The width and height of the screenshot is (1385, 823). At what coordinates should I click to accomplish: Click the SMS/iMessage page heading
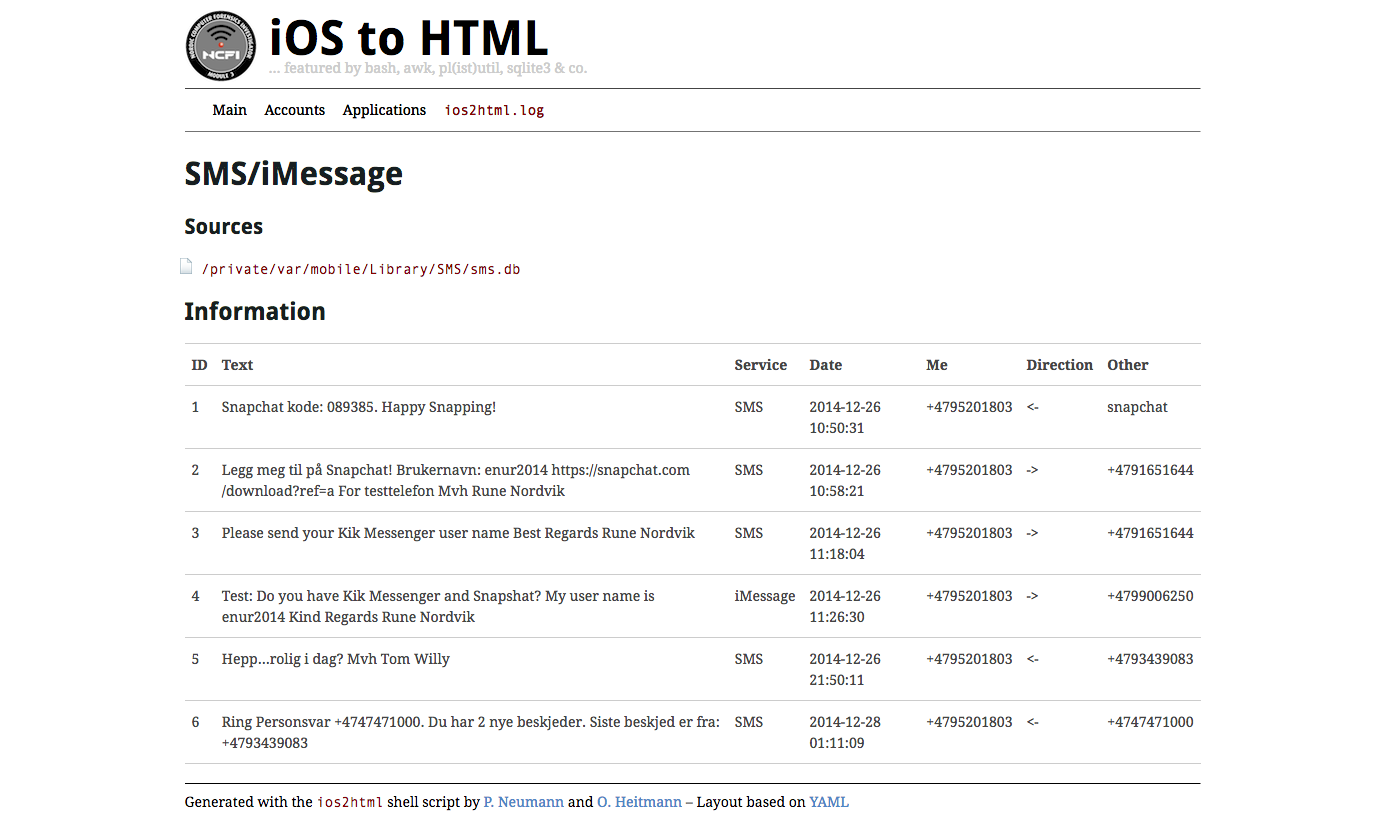point(294,175)
